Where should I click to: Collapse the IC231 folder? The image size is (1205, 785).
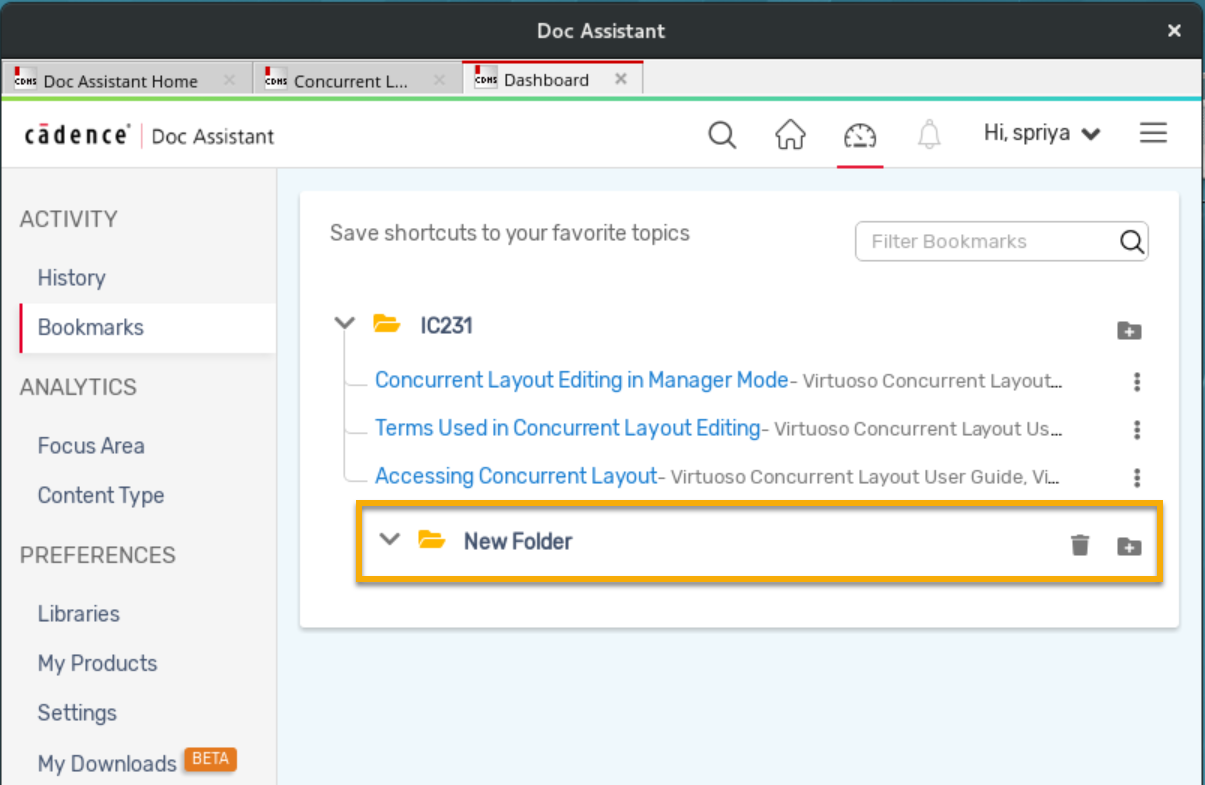pos(345,323)
